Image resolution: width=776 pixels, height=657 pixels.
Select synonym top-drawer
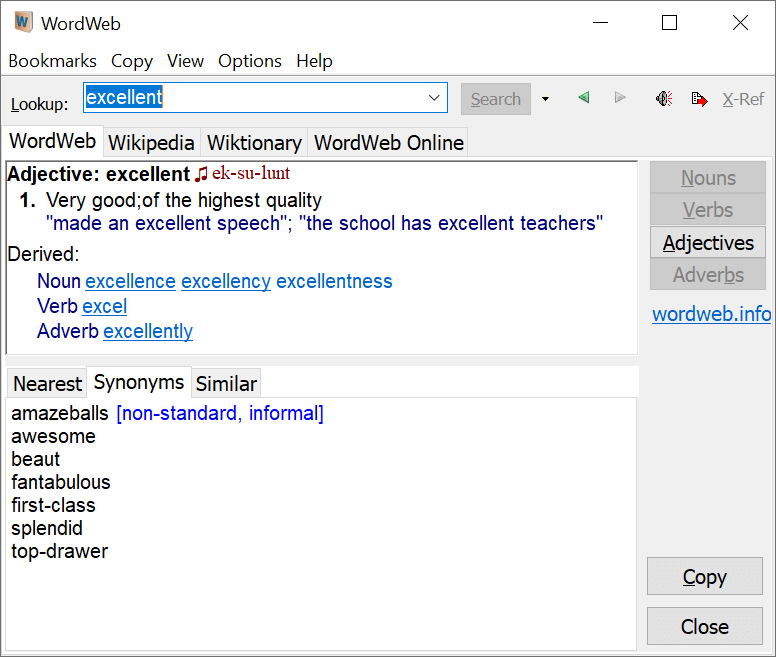point(60,551)
